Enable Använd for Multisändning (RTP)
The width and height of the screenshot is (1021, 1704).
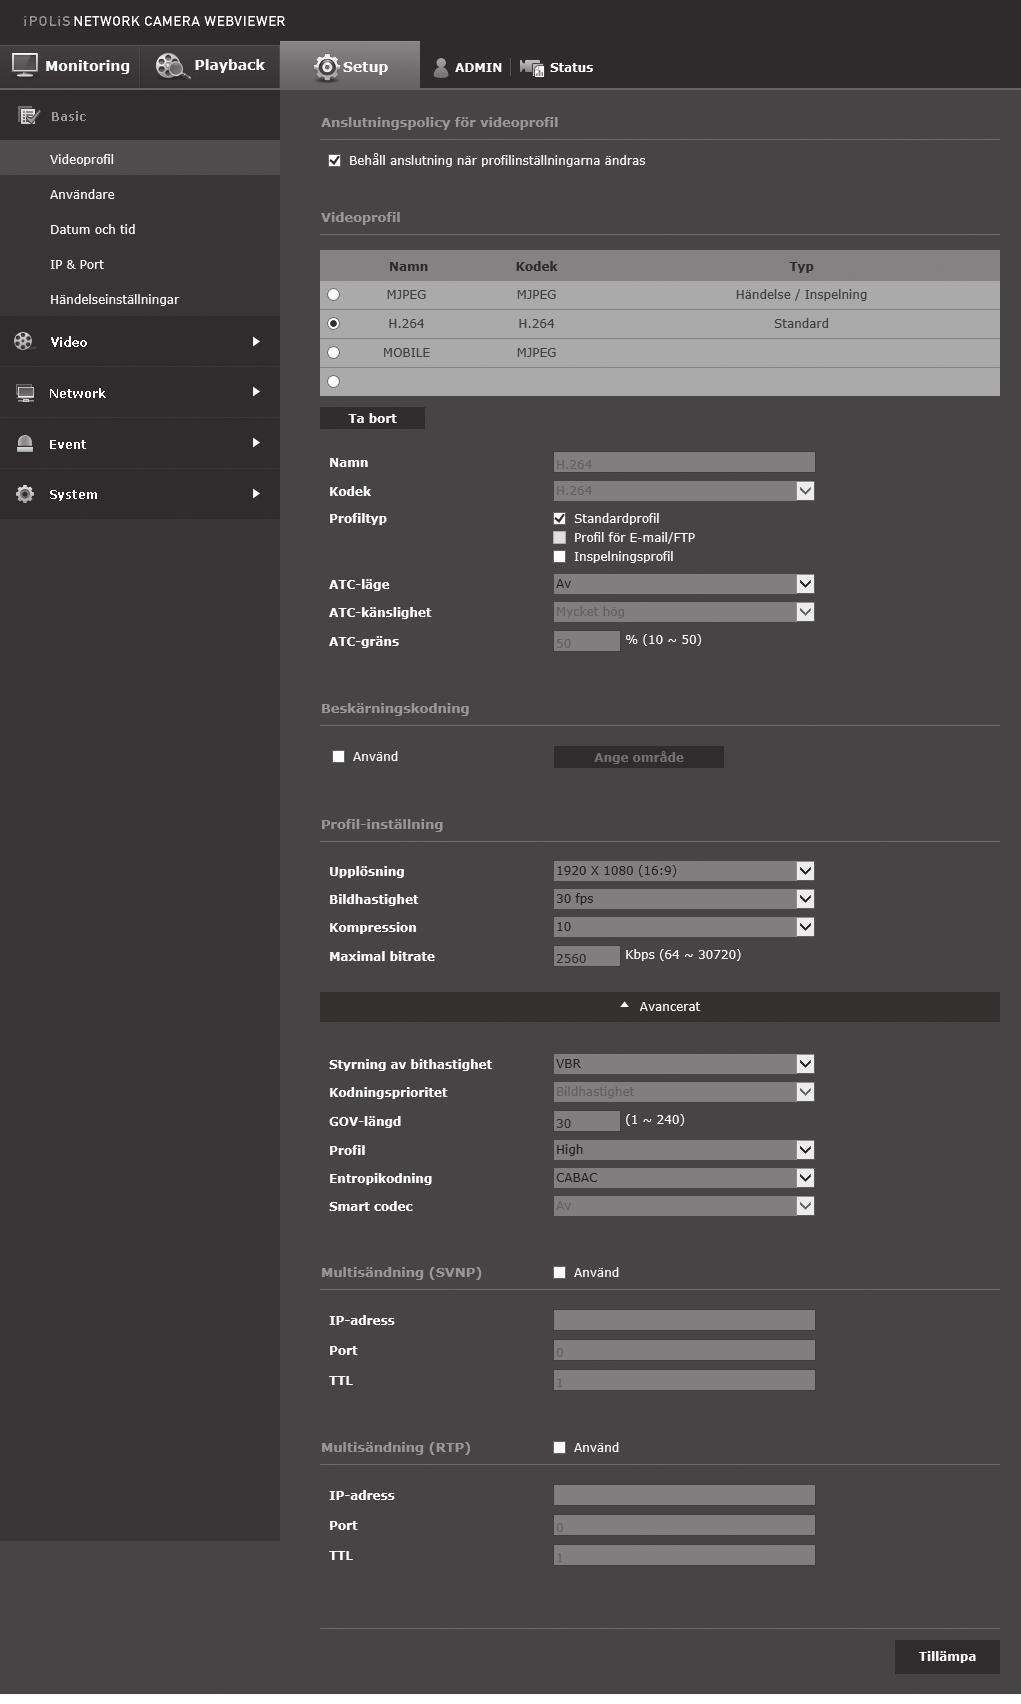coord(560,1448)
